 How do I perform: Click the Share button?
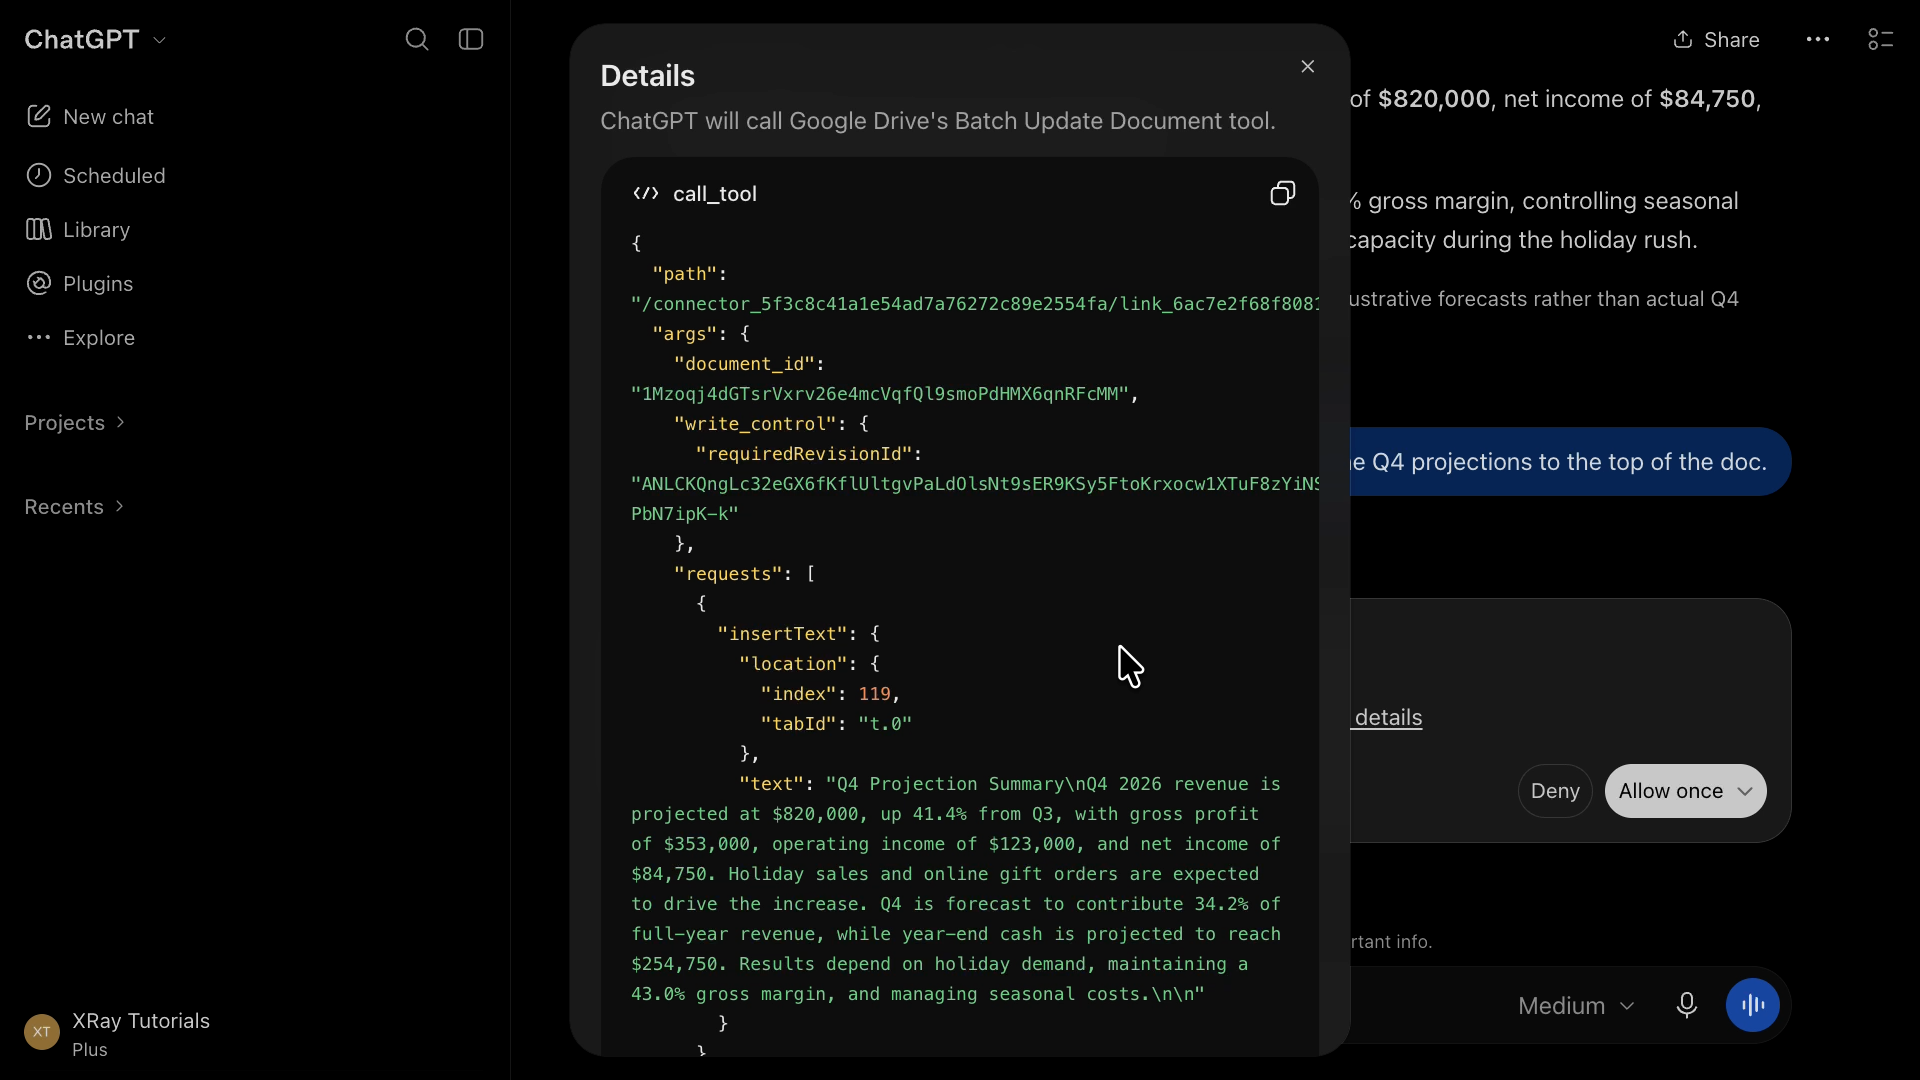tap(1716, 40)
